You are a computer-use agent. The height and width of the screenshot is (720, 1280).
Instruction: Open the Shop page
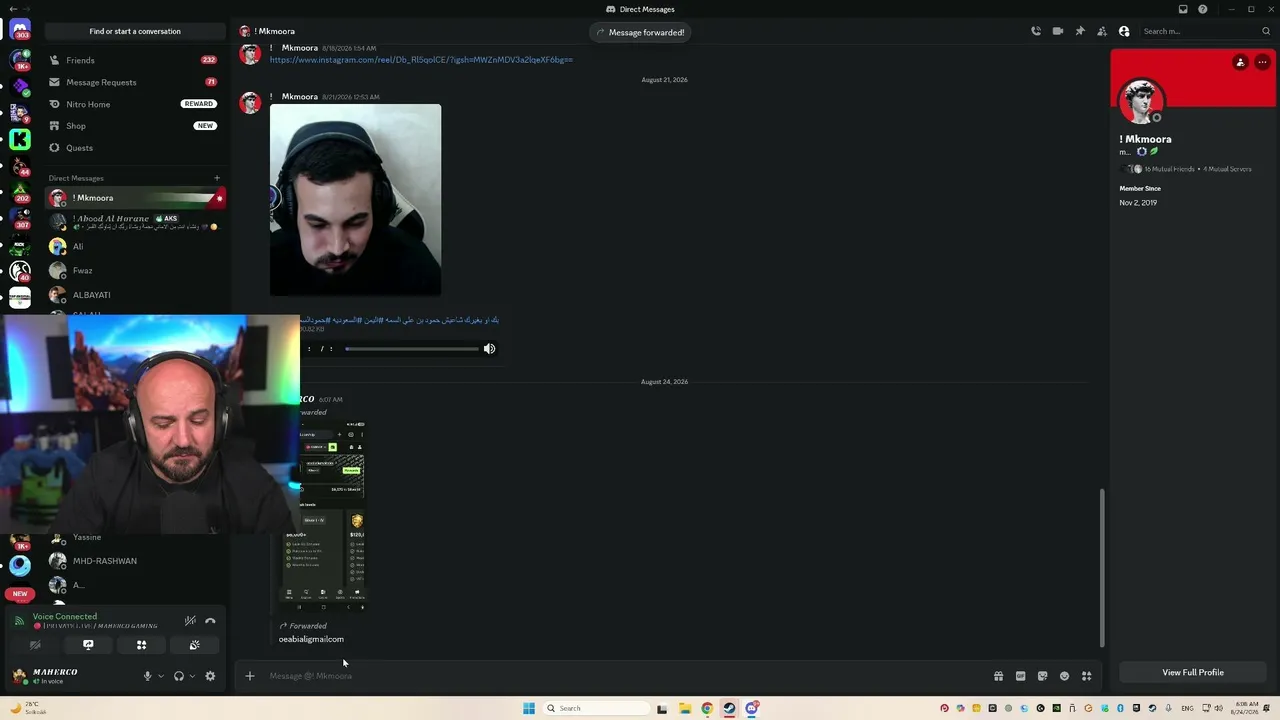pos(135,126)
